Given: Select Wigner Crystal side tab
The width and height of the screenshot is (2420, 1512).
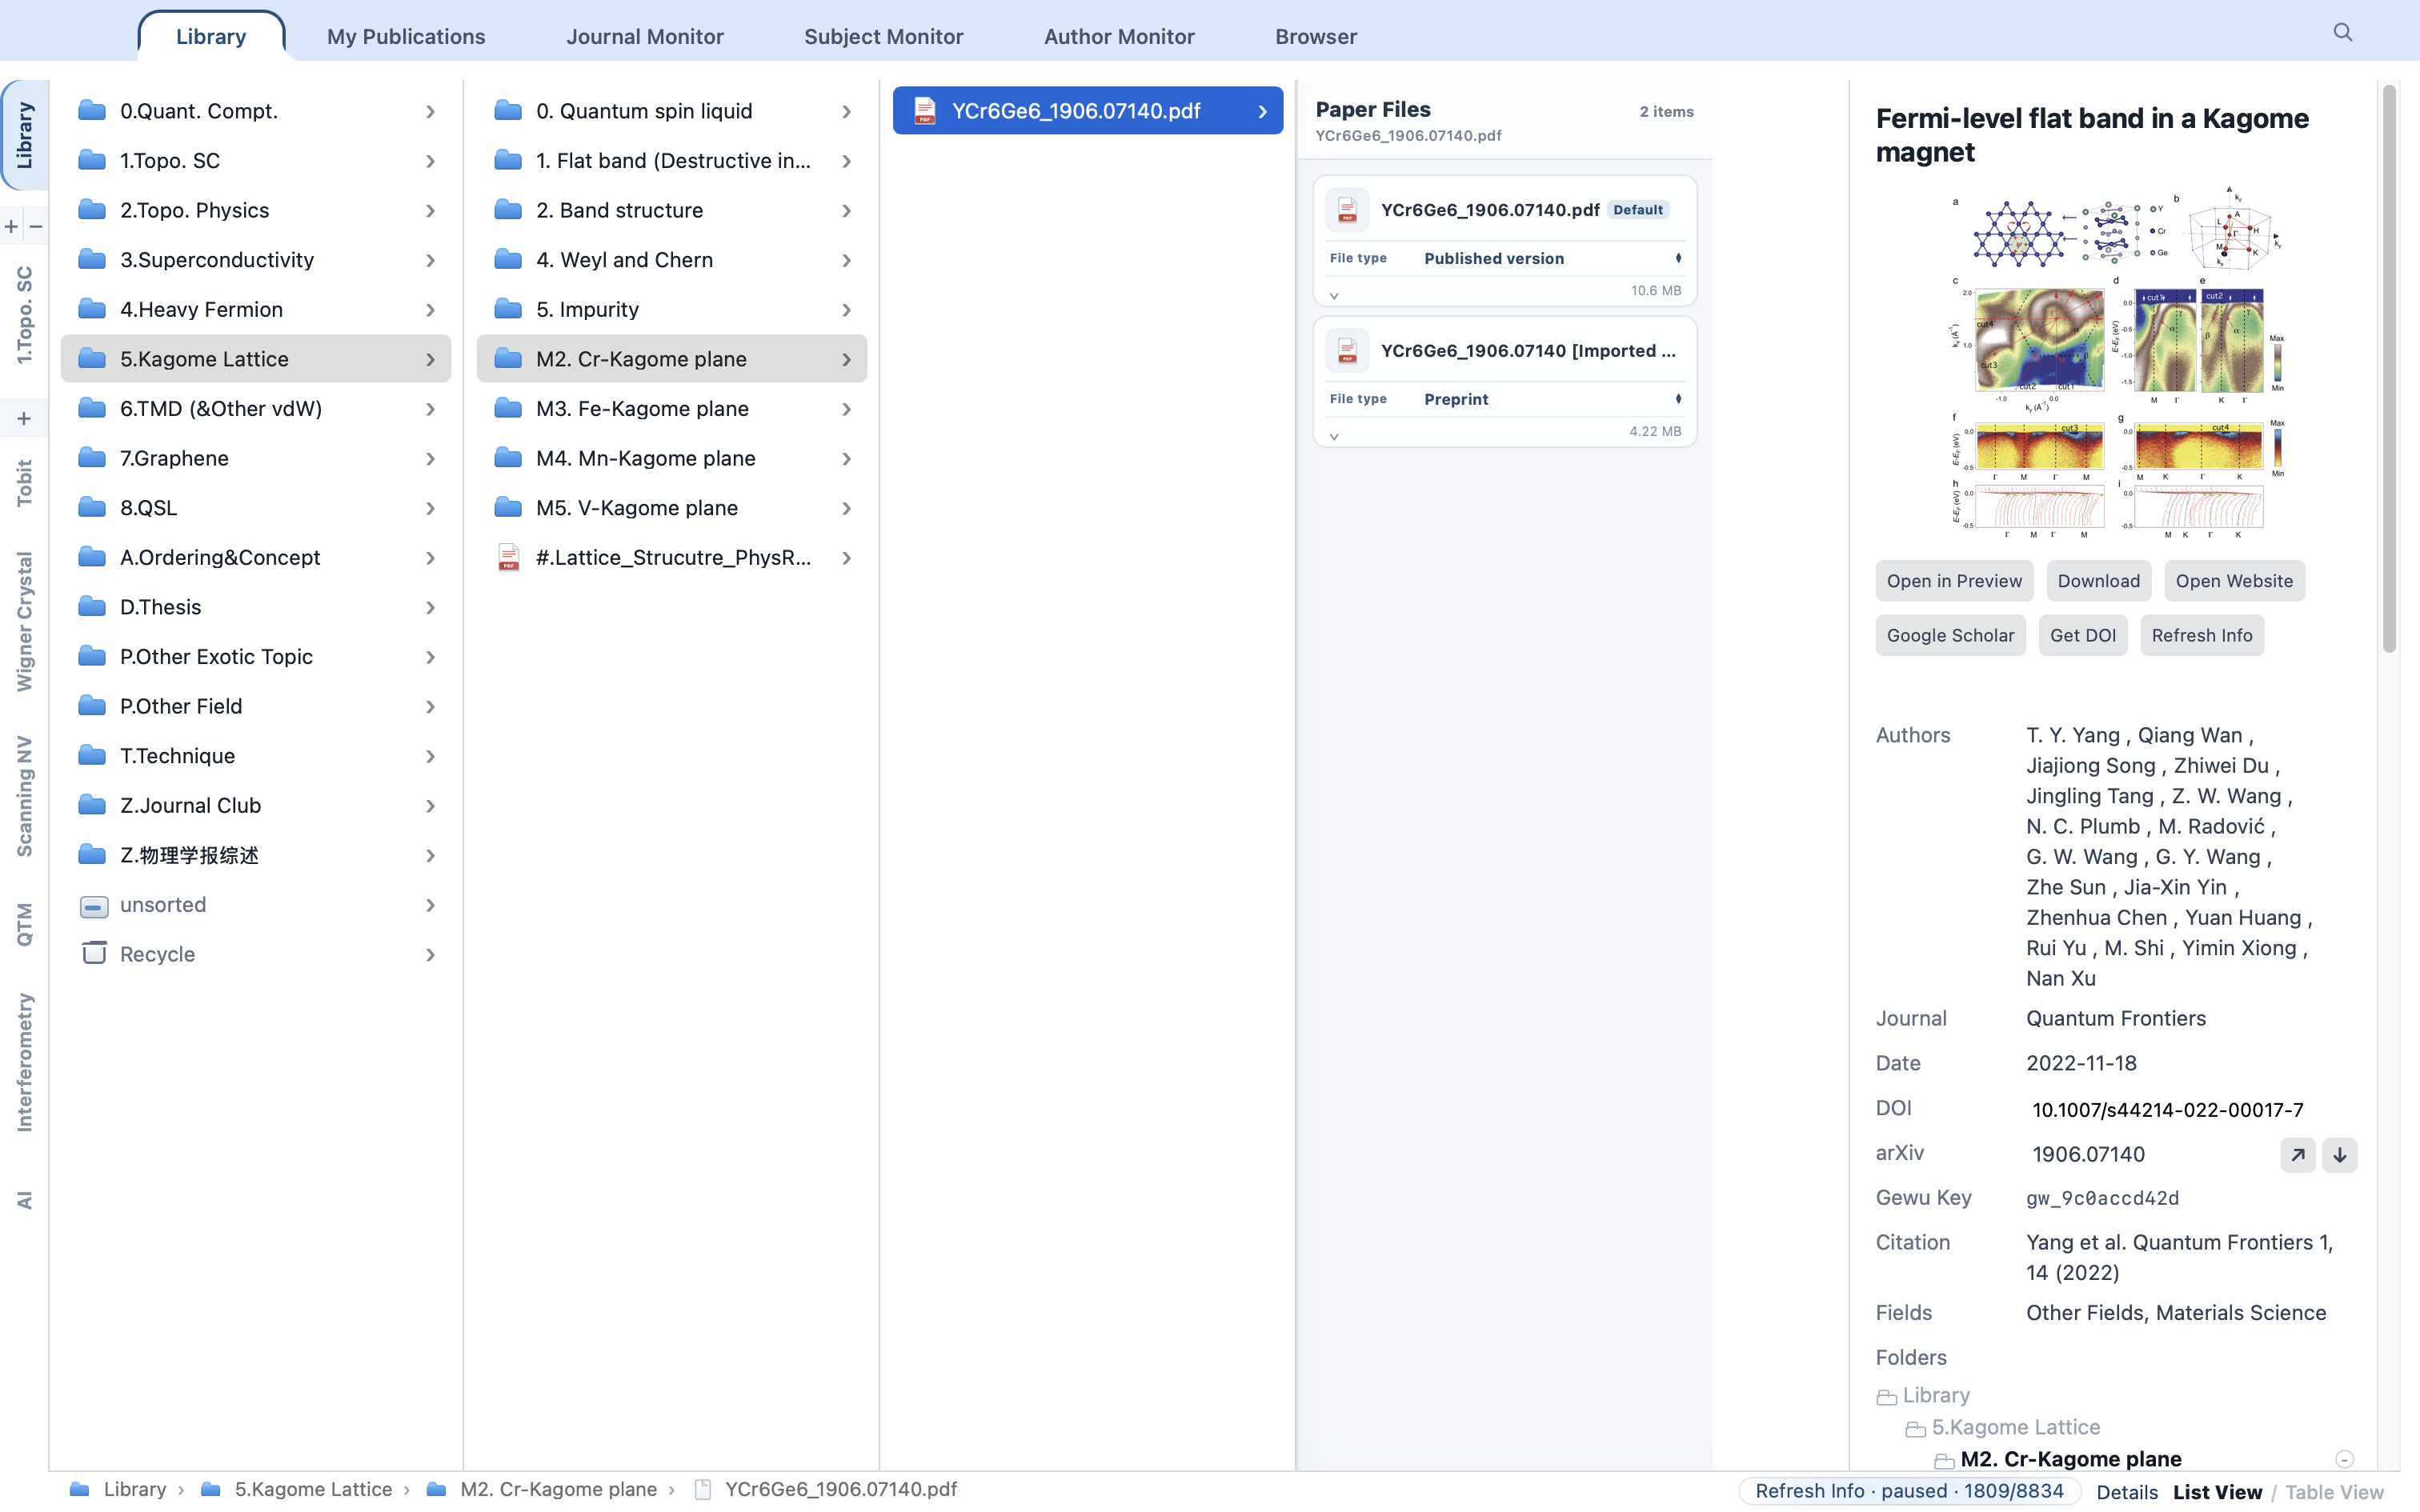Looking at the screenshot, I should coord(24,621).
